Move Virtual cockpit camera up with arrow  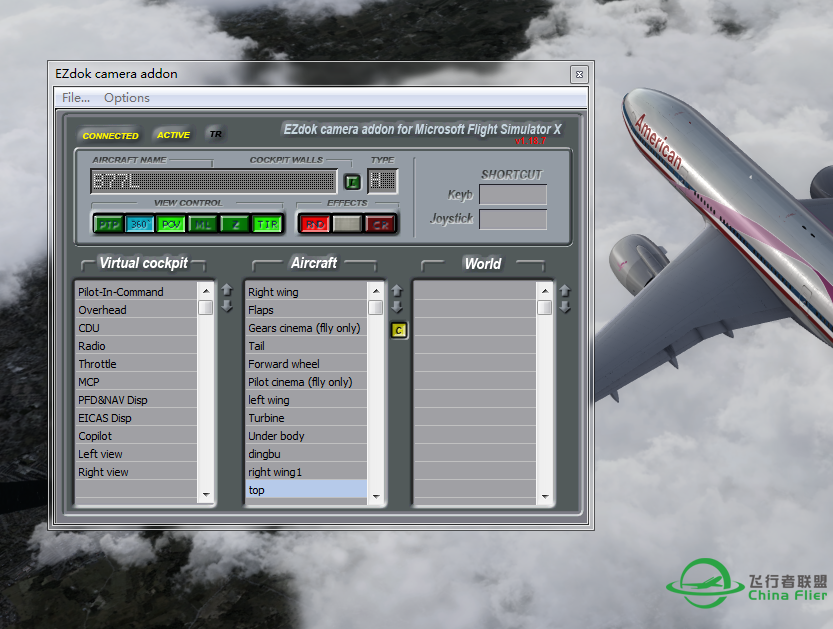pyautogui.click(x=227, y=290)
